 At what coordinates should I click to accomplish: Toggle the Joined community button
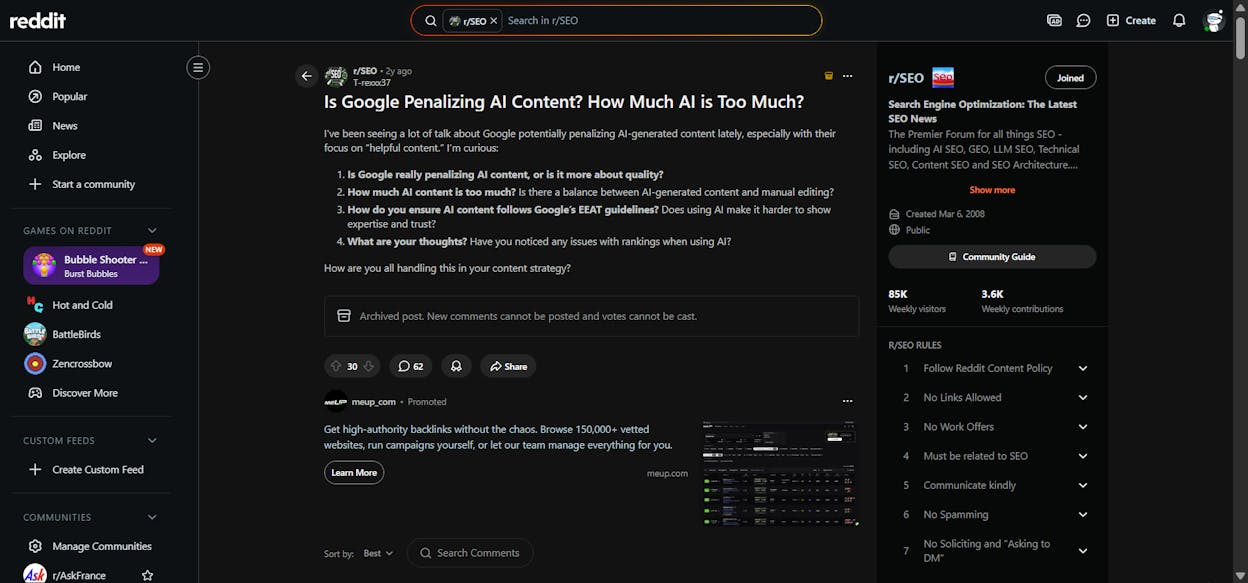coord(1070,77)
